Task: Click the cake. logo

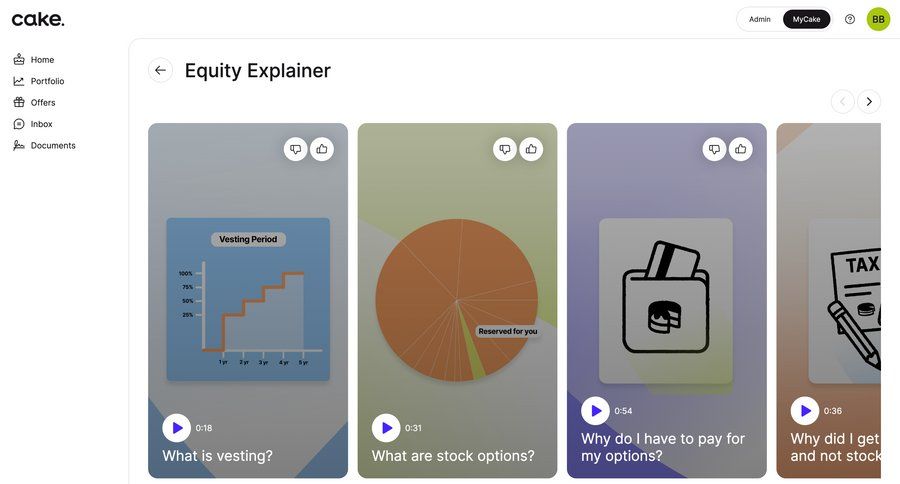Action: point(38,19)
